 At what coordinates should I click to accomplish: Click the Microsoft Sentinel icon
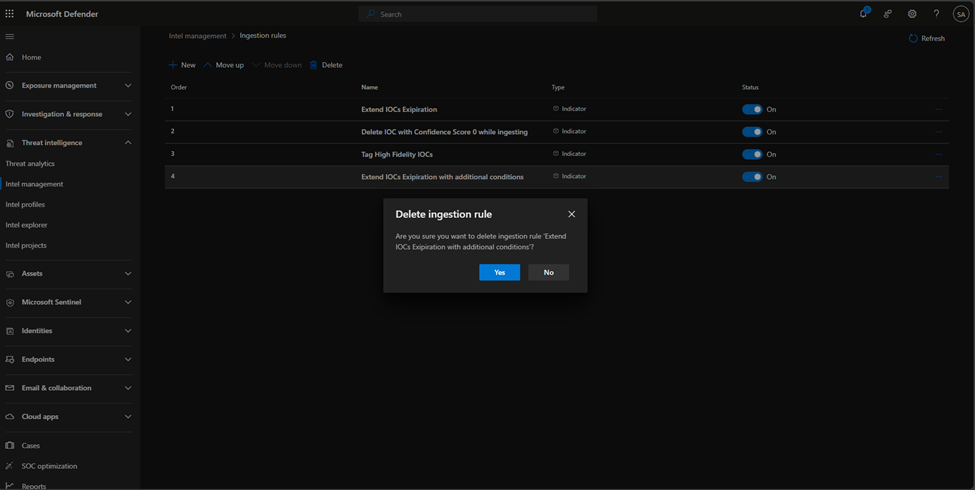9,302
